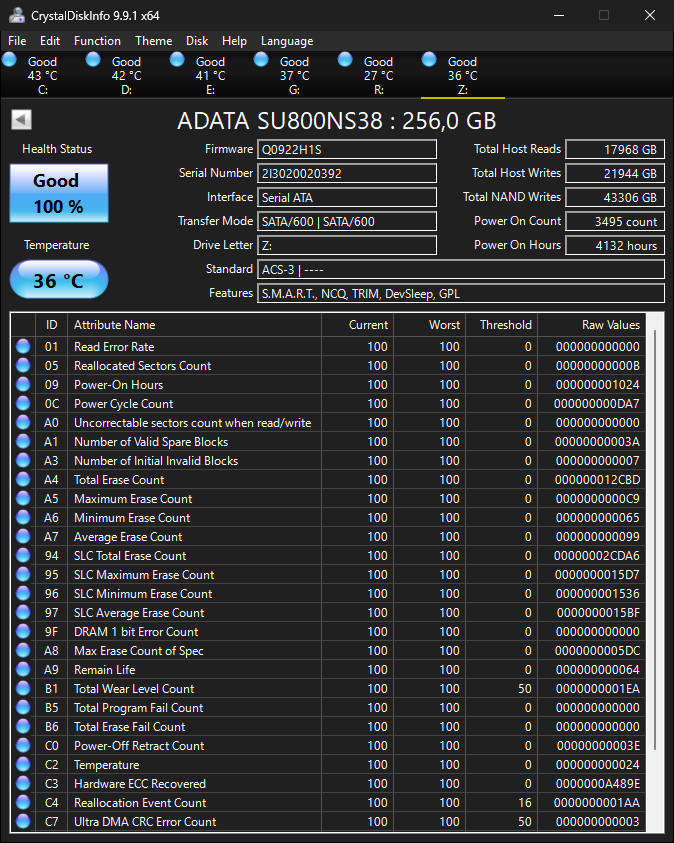The width and height of the screenshot is (674, 843).
Task: Click Total Host Reads value 17968 GB
Action: 615,149
